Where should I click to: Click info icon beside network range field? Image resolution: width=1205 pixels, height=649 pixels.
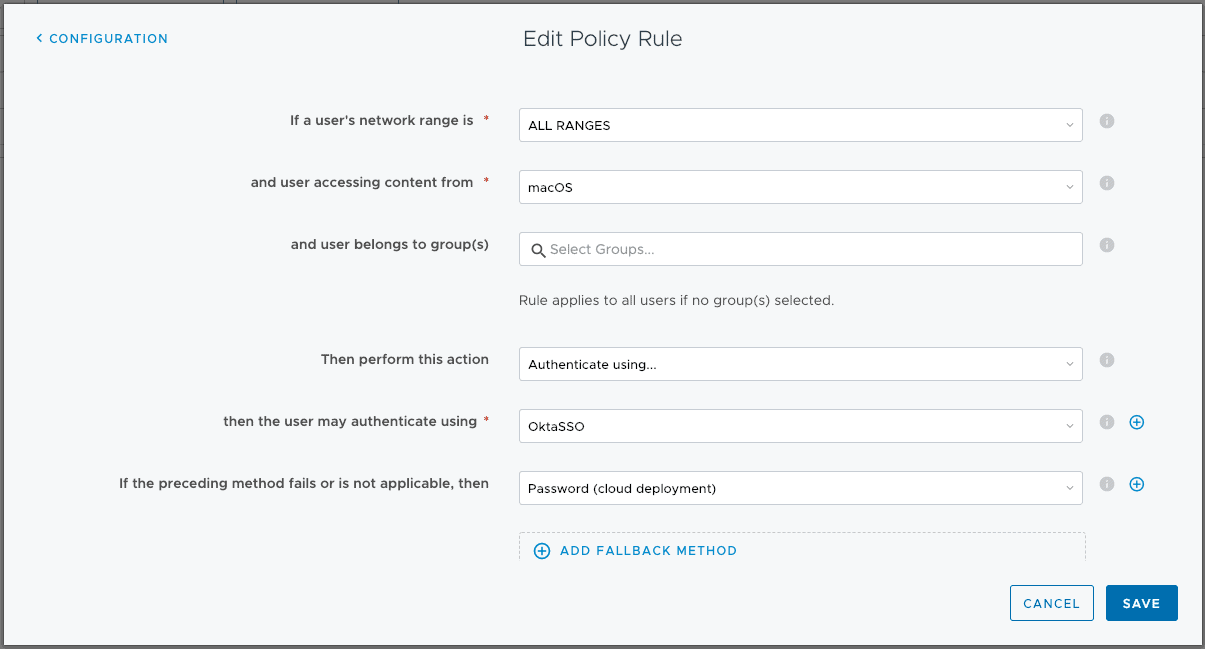click(x=1107, y=121)
